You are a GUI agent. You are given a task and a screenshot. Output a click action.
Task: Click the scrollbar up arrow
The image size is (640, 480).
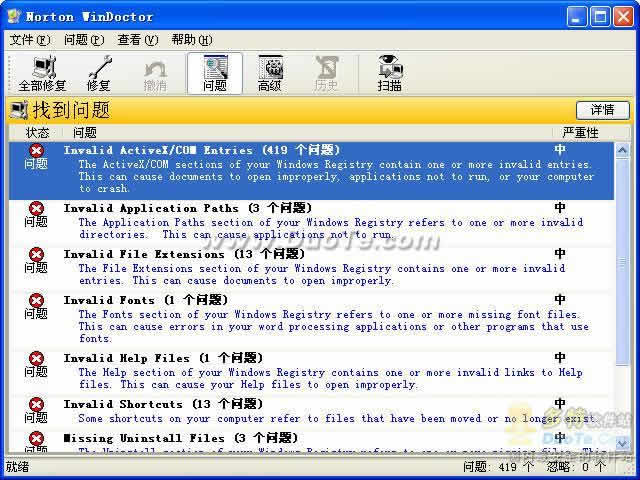pos(622,151)
